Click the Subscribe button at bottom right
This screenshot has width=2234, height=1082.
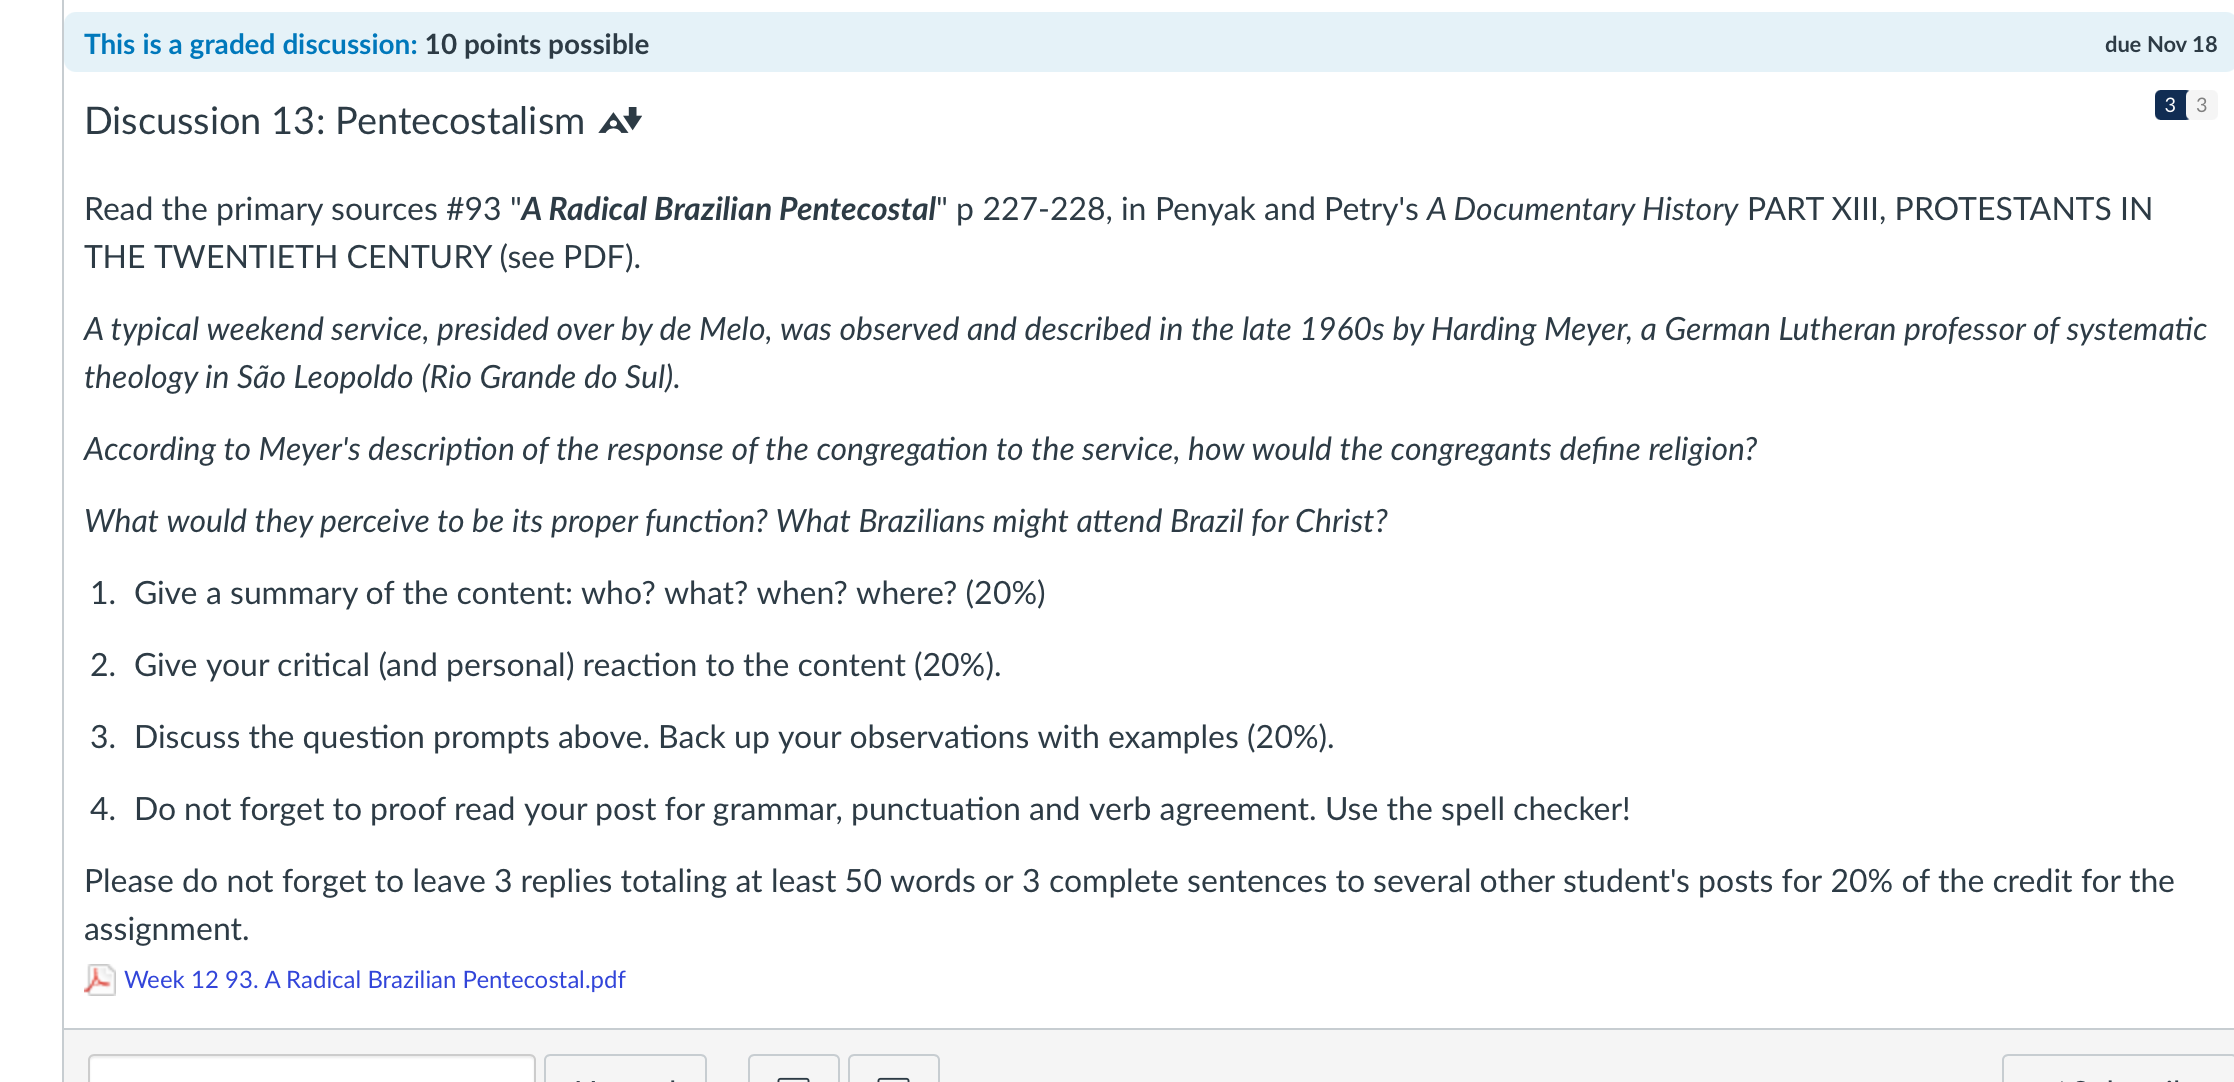tap(2118, 1068)
